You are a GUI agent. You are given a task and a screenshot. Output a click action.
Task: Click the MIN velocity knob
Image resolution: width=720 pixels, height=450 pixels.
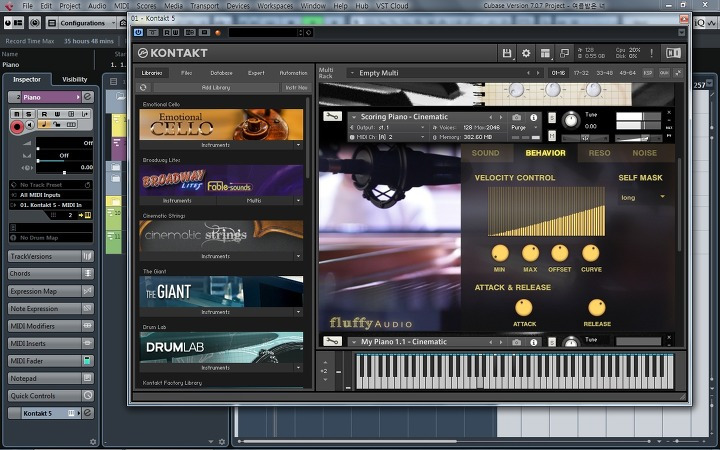coord(500,253)
